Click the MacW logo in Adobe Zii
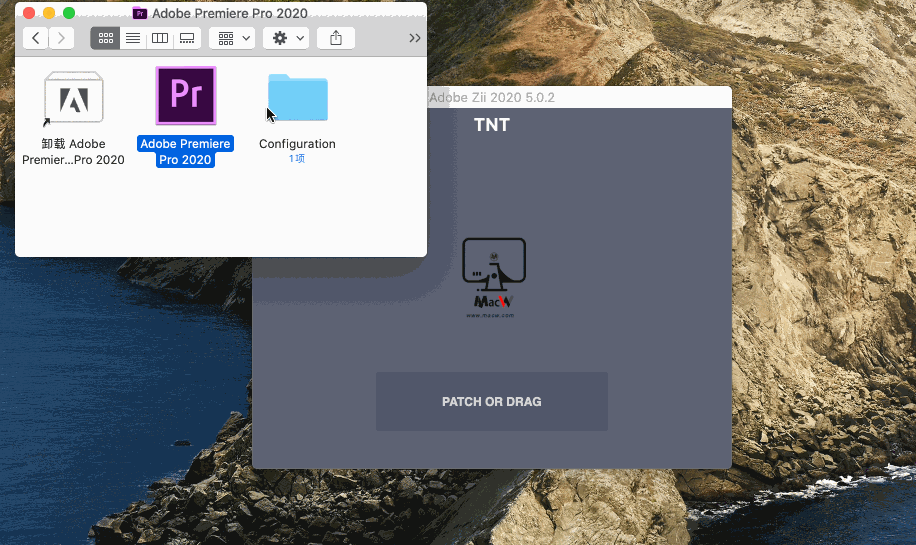Screen dimensions: 916x545 pos(494,277)
